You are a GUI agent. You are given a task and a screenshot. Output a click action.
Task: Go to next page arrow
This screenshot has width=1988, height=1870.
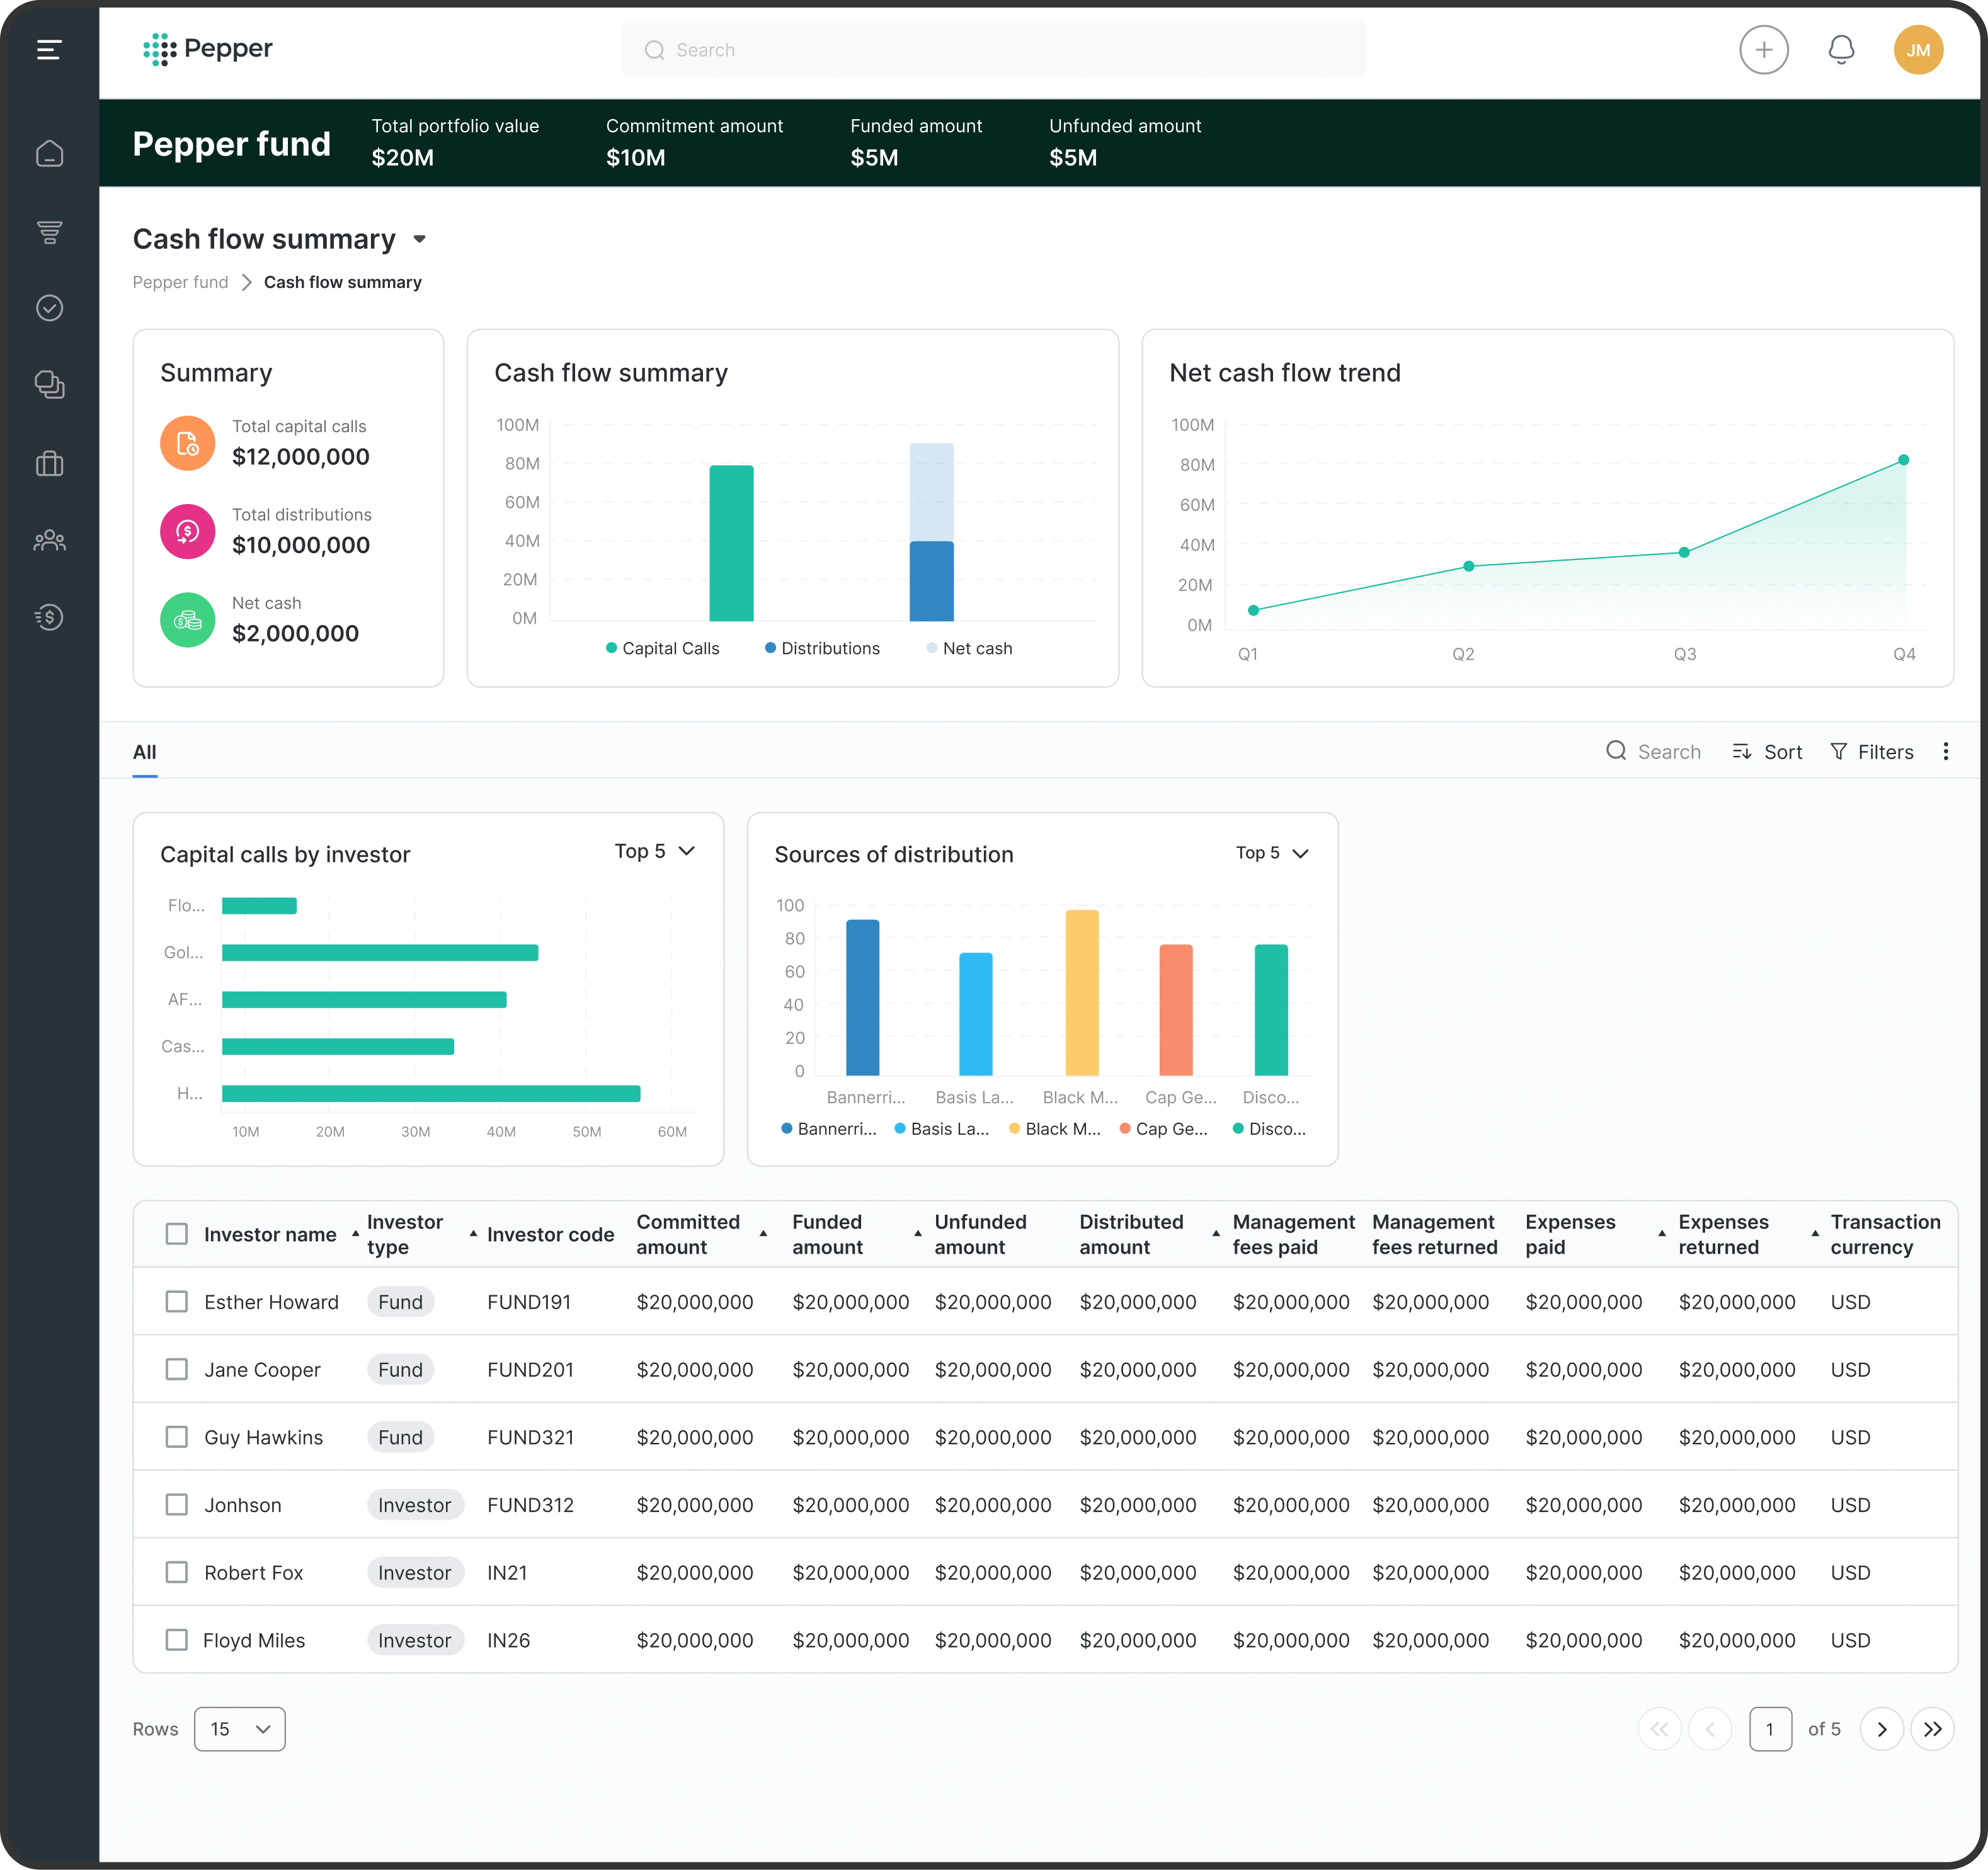[1881, 1729]
